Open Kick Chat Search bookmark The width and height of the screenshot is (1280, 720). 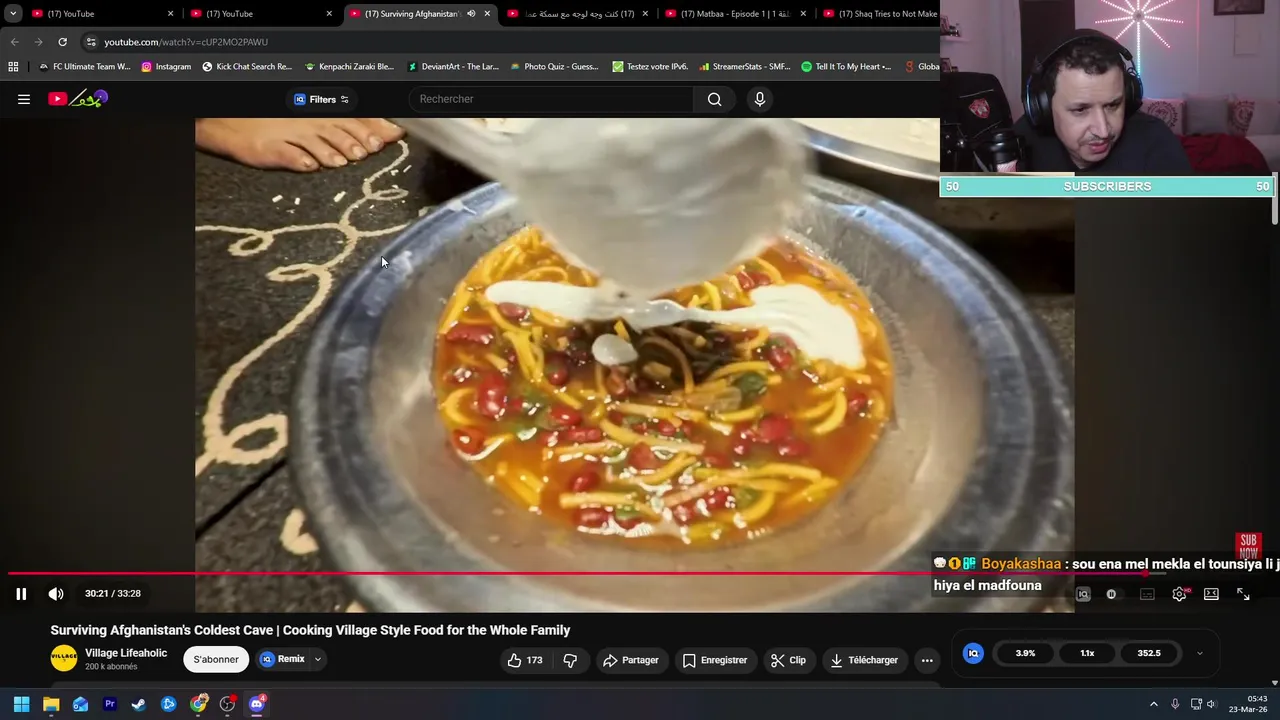point(247,67)
